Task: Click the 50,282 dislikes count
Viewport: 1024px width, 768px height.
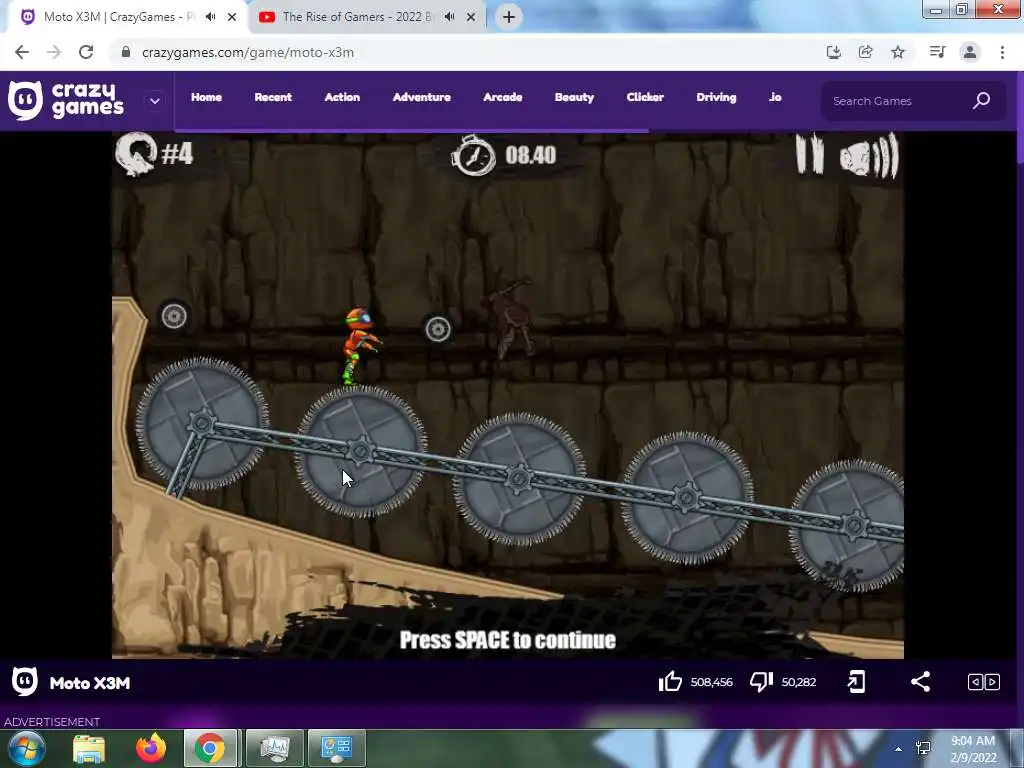Action: click(799, 682)
